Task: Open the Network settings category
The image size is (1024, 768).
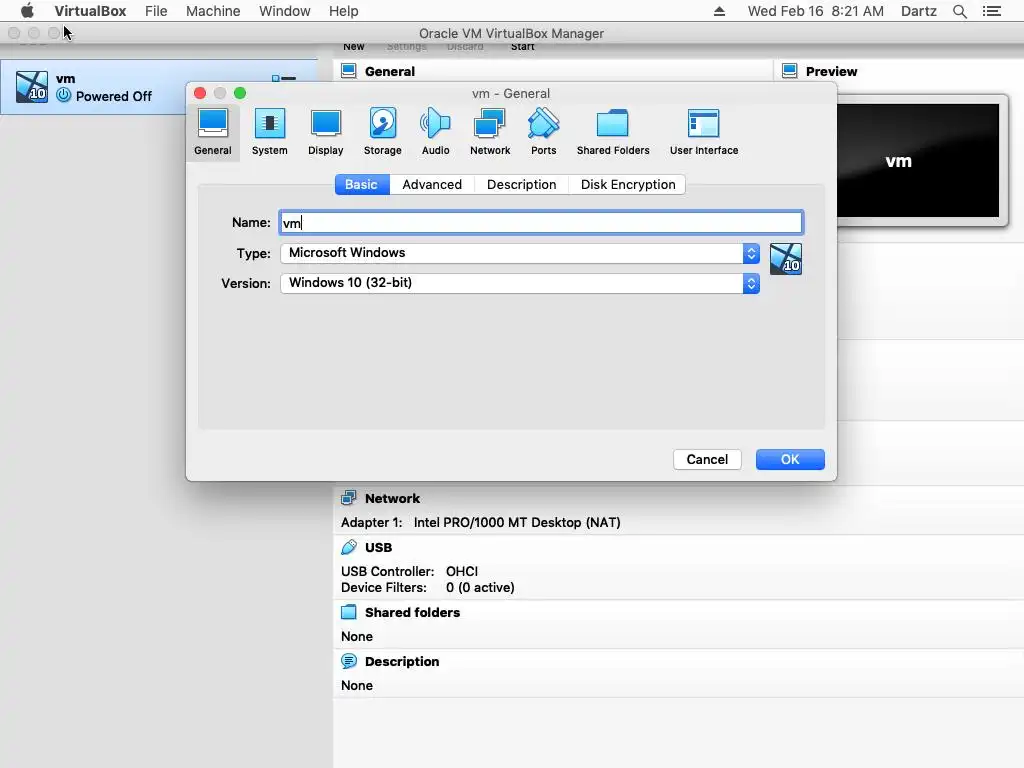Action: click(490, 131)
